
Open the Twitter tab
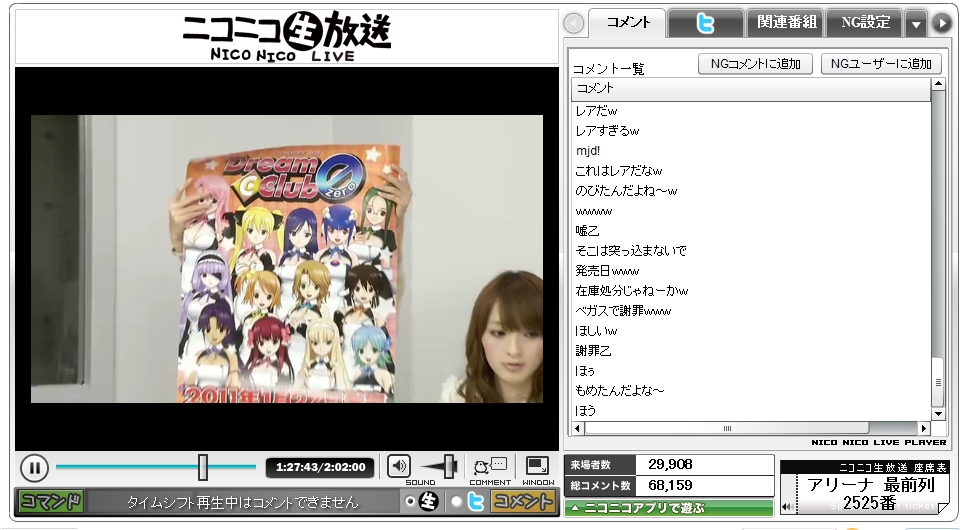pos(705,22)
